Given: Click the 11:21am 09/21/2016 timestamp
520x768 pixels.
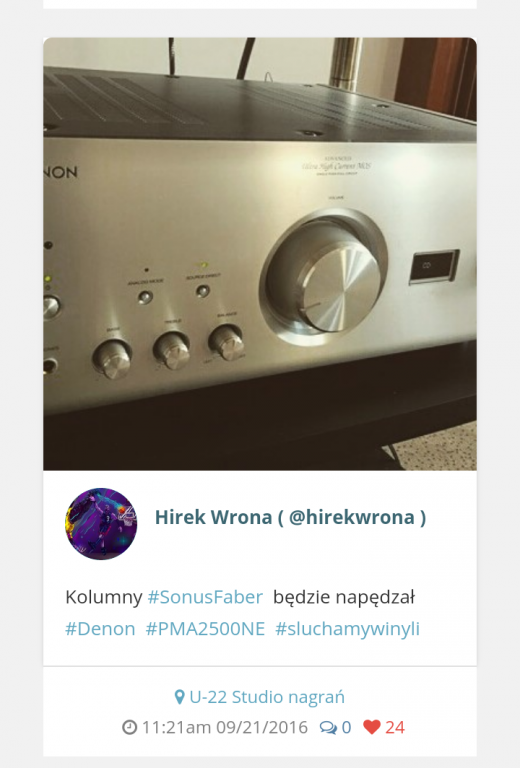Looking at the screenshot, I should (x=225, y=727).
